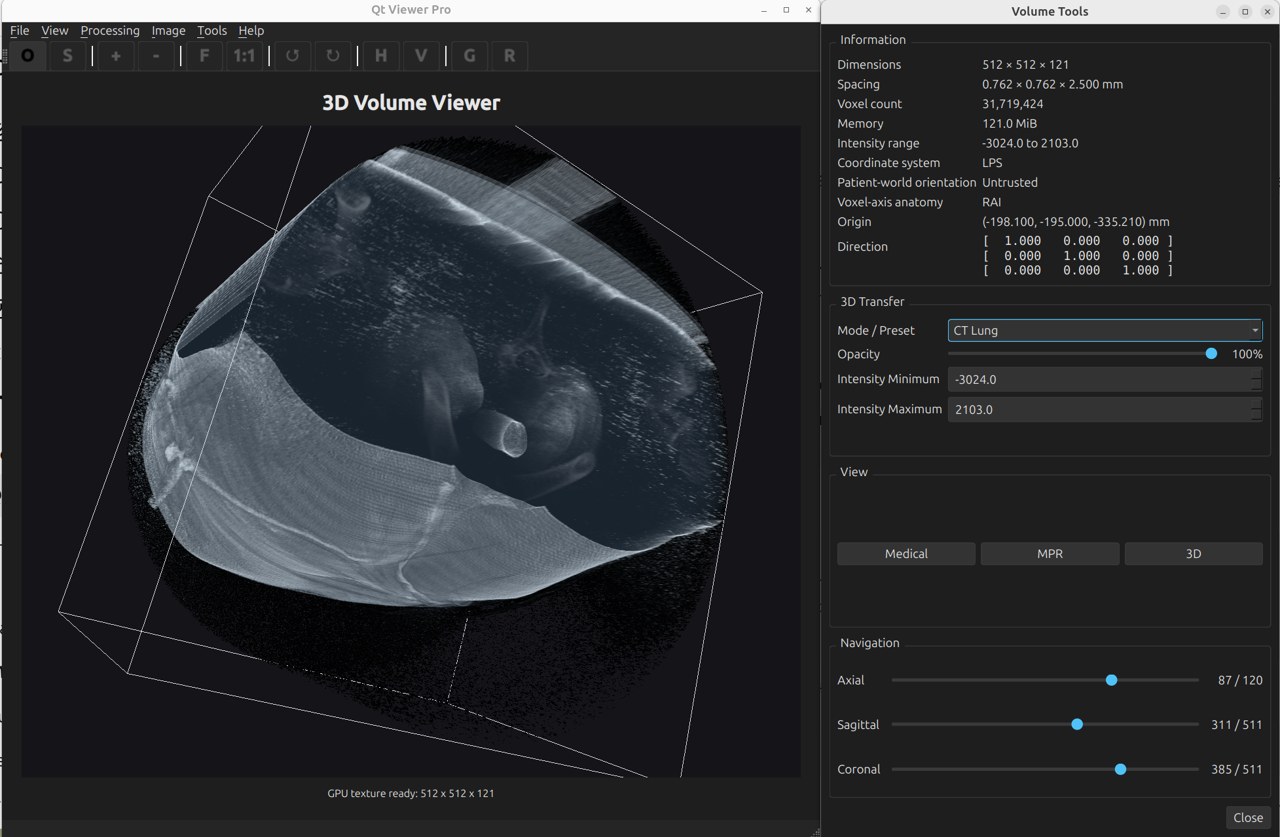The image size is (1280, 837).
Task: Click the Memory value '121.0 MiB'
Action: coord(1009,124)
